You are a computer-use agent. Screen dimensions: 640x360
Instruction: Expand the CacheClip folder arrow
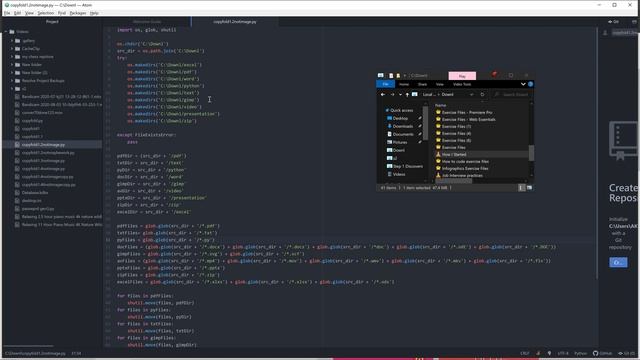(12, 49)
